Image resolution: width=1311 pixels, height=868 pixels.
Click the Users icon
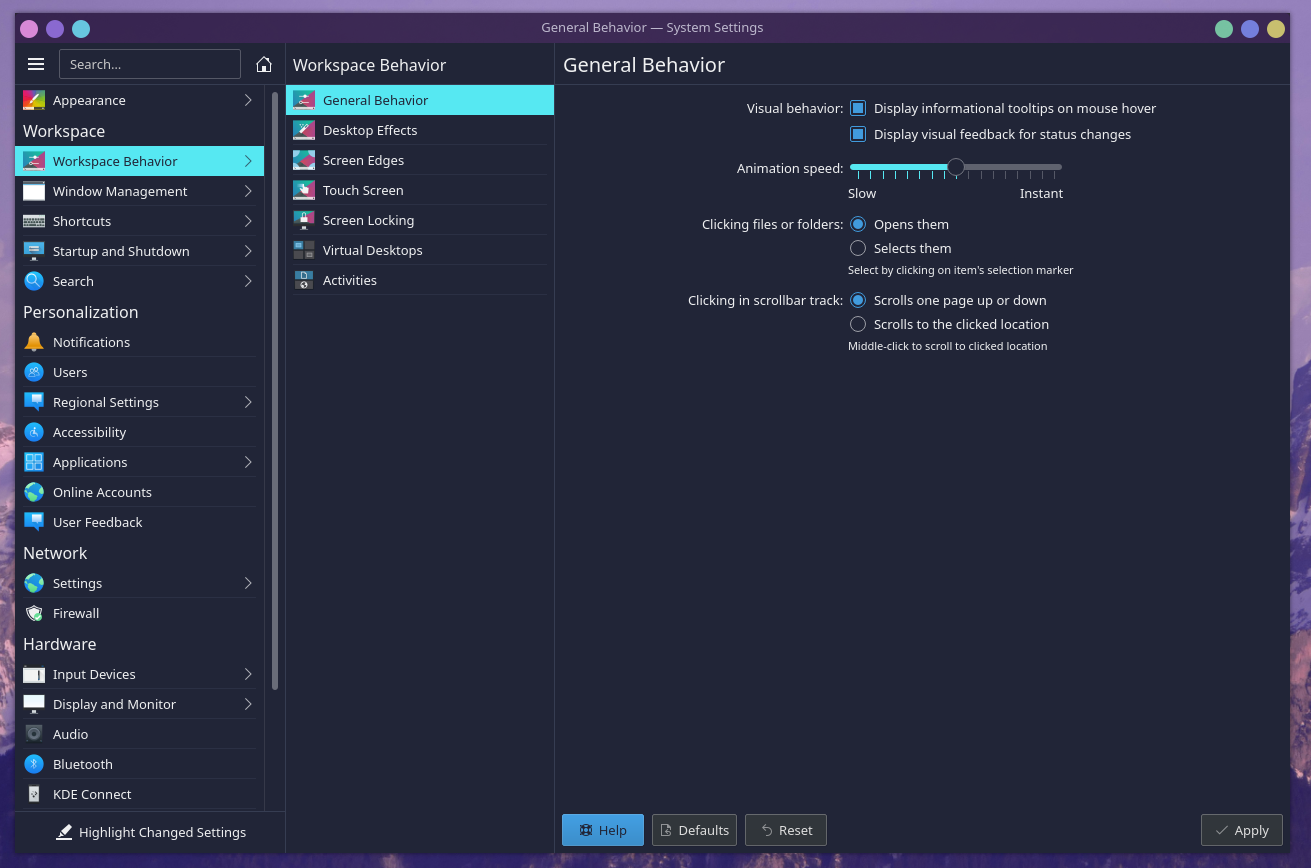point(34,372)
